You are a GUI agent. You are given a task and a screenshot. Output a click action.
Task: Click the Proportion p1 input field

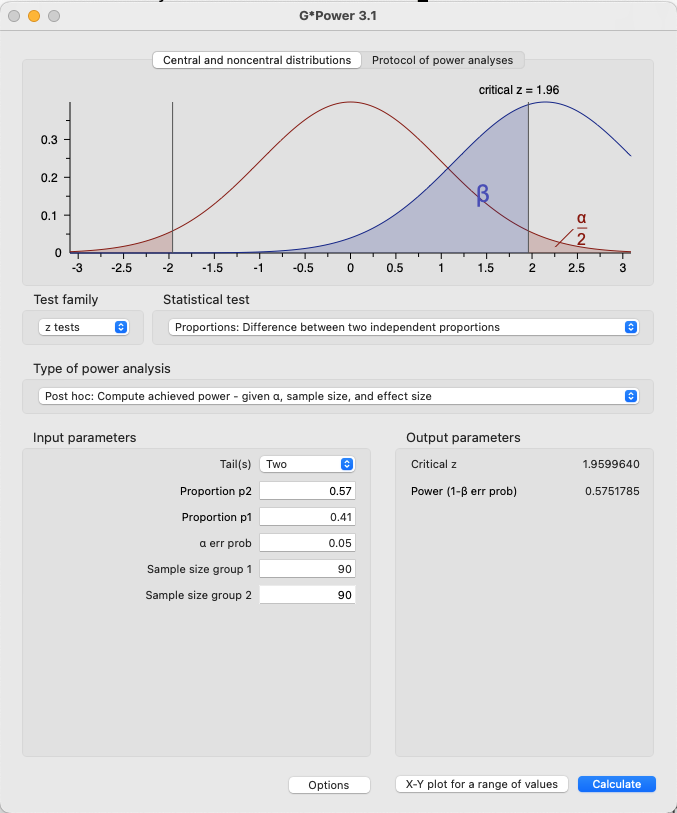309,517
